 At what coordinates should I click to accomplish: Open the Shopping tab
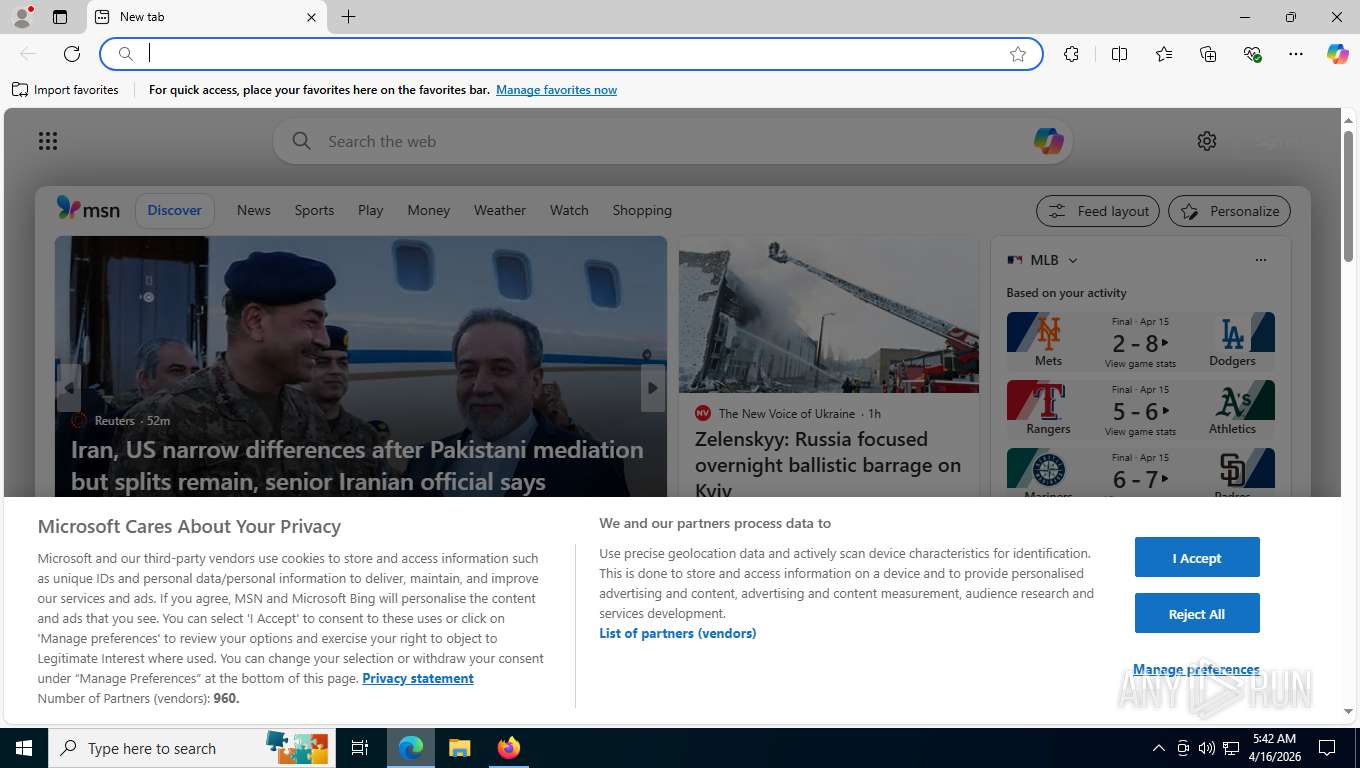tap(642, 210)
